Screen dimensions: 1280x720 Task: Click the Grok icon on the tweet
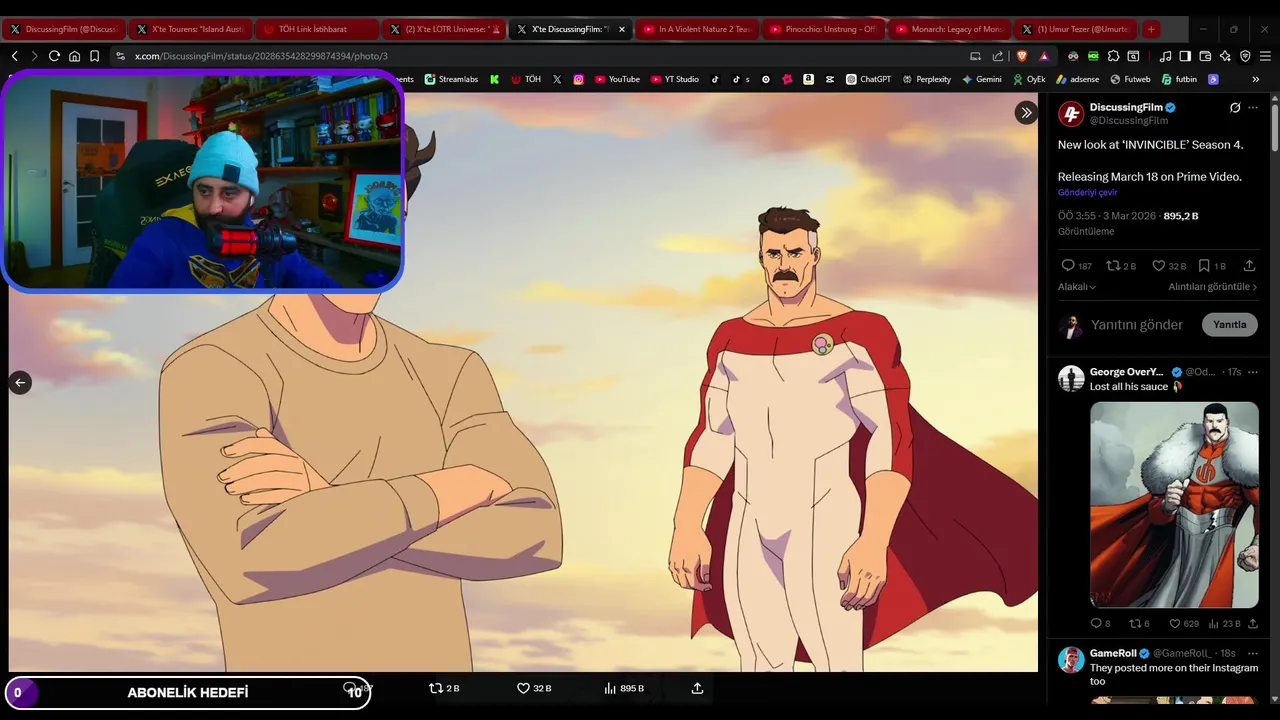click(1235, 107)
